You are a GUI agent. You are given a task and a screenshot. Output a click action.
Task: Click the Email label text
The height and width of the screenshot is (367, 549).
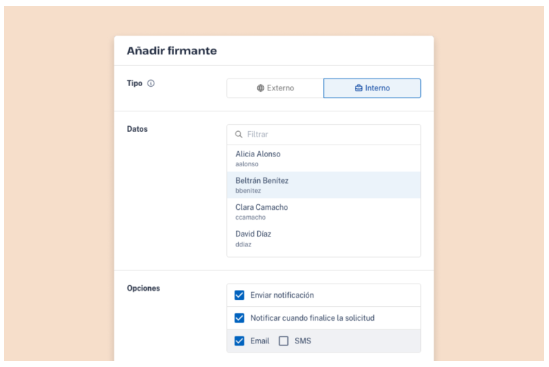[260, 341]
